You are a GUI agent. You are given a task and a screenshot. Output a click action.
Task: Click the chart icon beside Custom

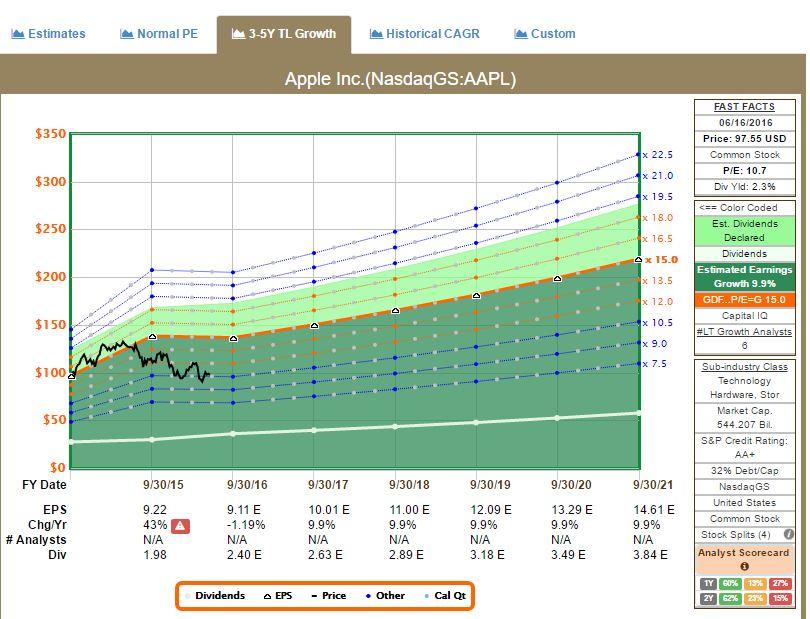tap(520, 34)
